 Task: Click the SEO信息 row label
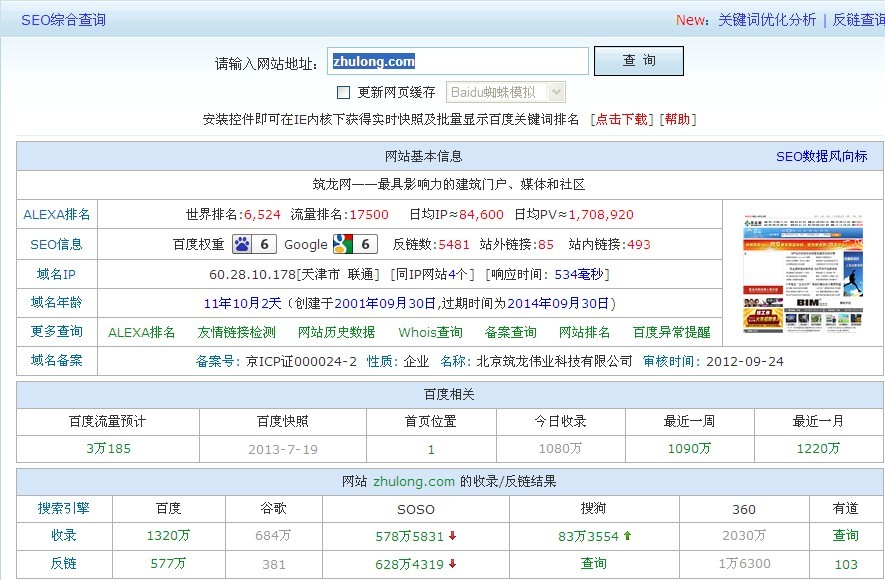pyautogui.click(x=56, y=244)
